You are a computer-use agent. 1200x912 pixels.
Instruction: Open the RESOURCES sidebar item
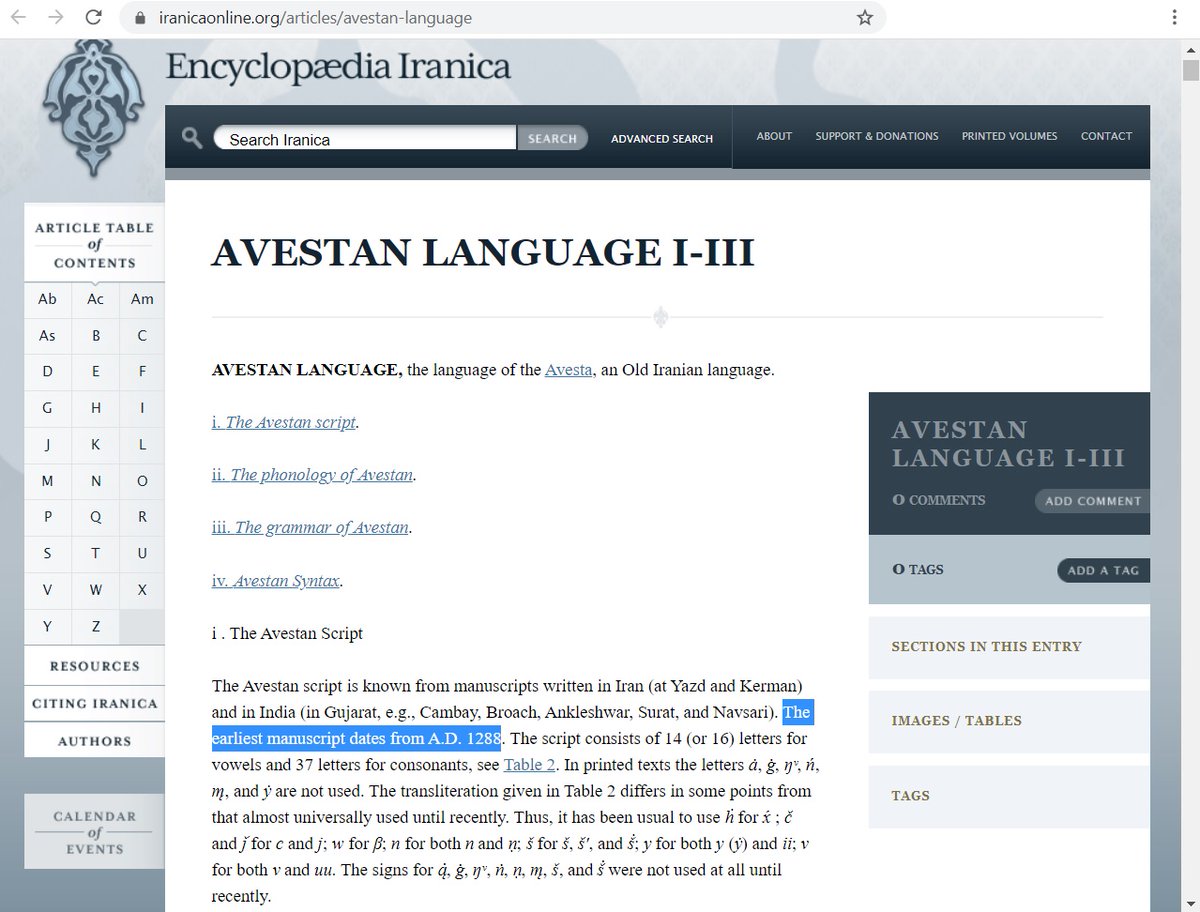pyautogui.click(x=95, y=666)
